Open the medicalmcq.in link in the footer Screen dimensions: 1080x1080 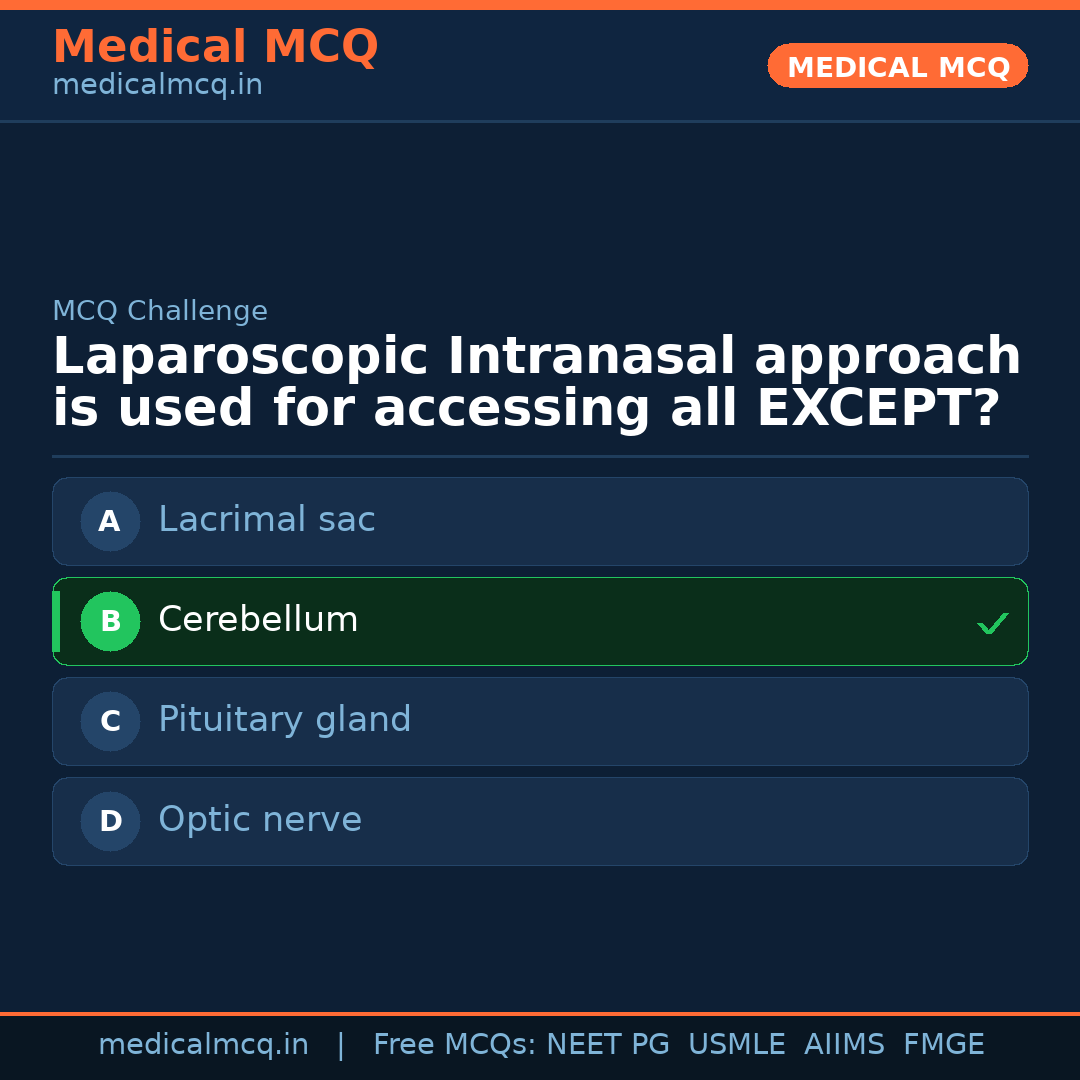click(203, 1045)
